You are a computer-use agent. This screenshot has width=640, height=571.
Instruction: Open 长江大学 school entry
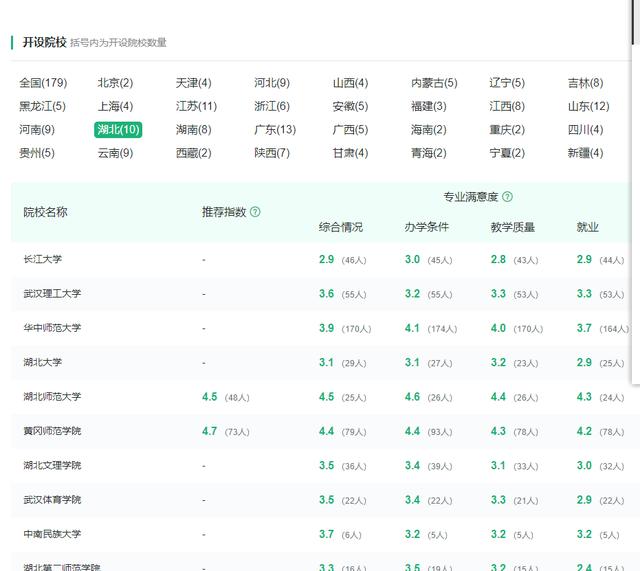click(x=42, y=259)
